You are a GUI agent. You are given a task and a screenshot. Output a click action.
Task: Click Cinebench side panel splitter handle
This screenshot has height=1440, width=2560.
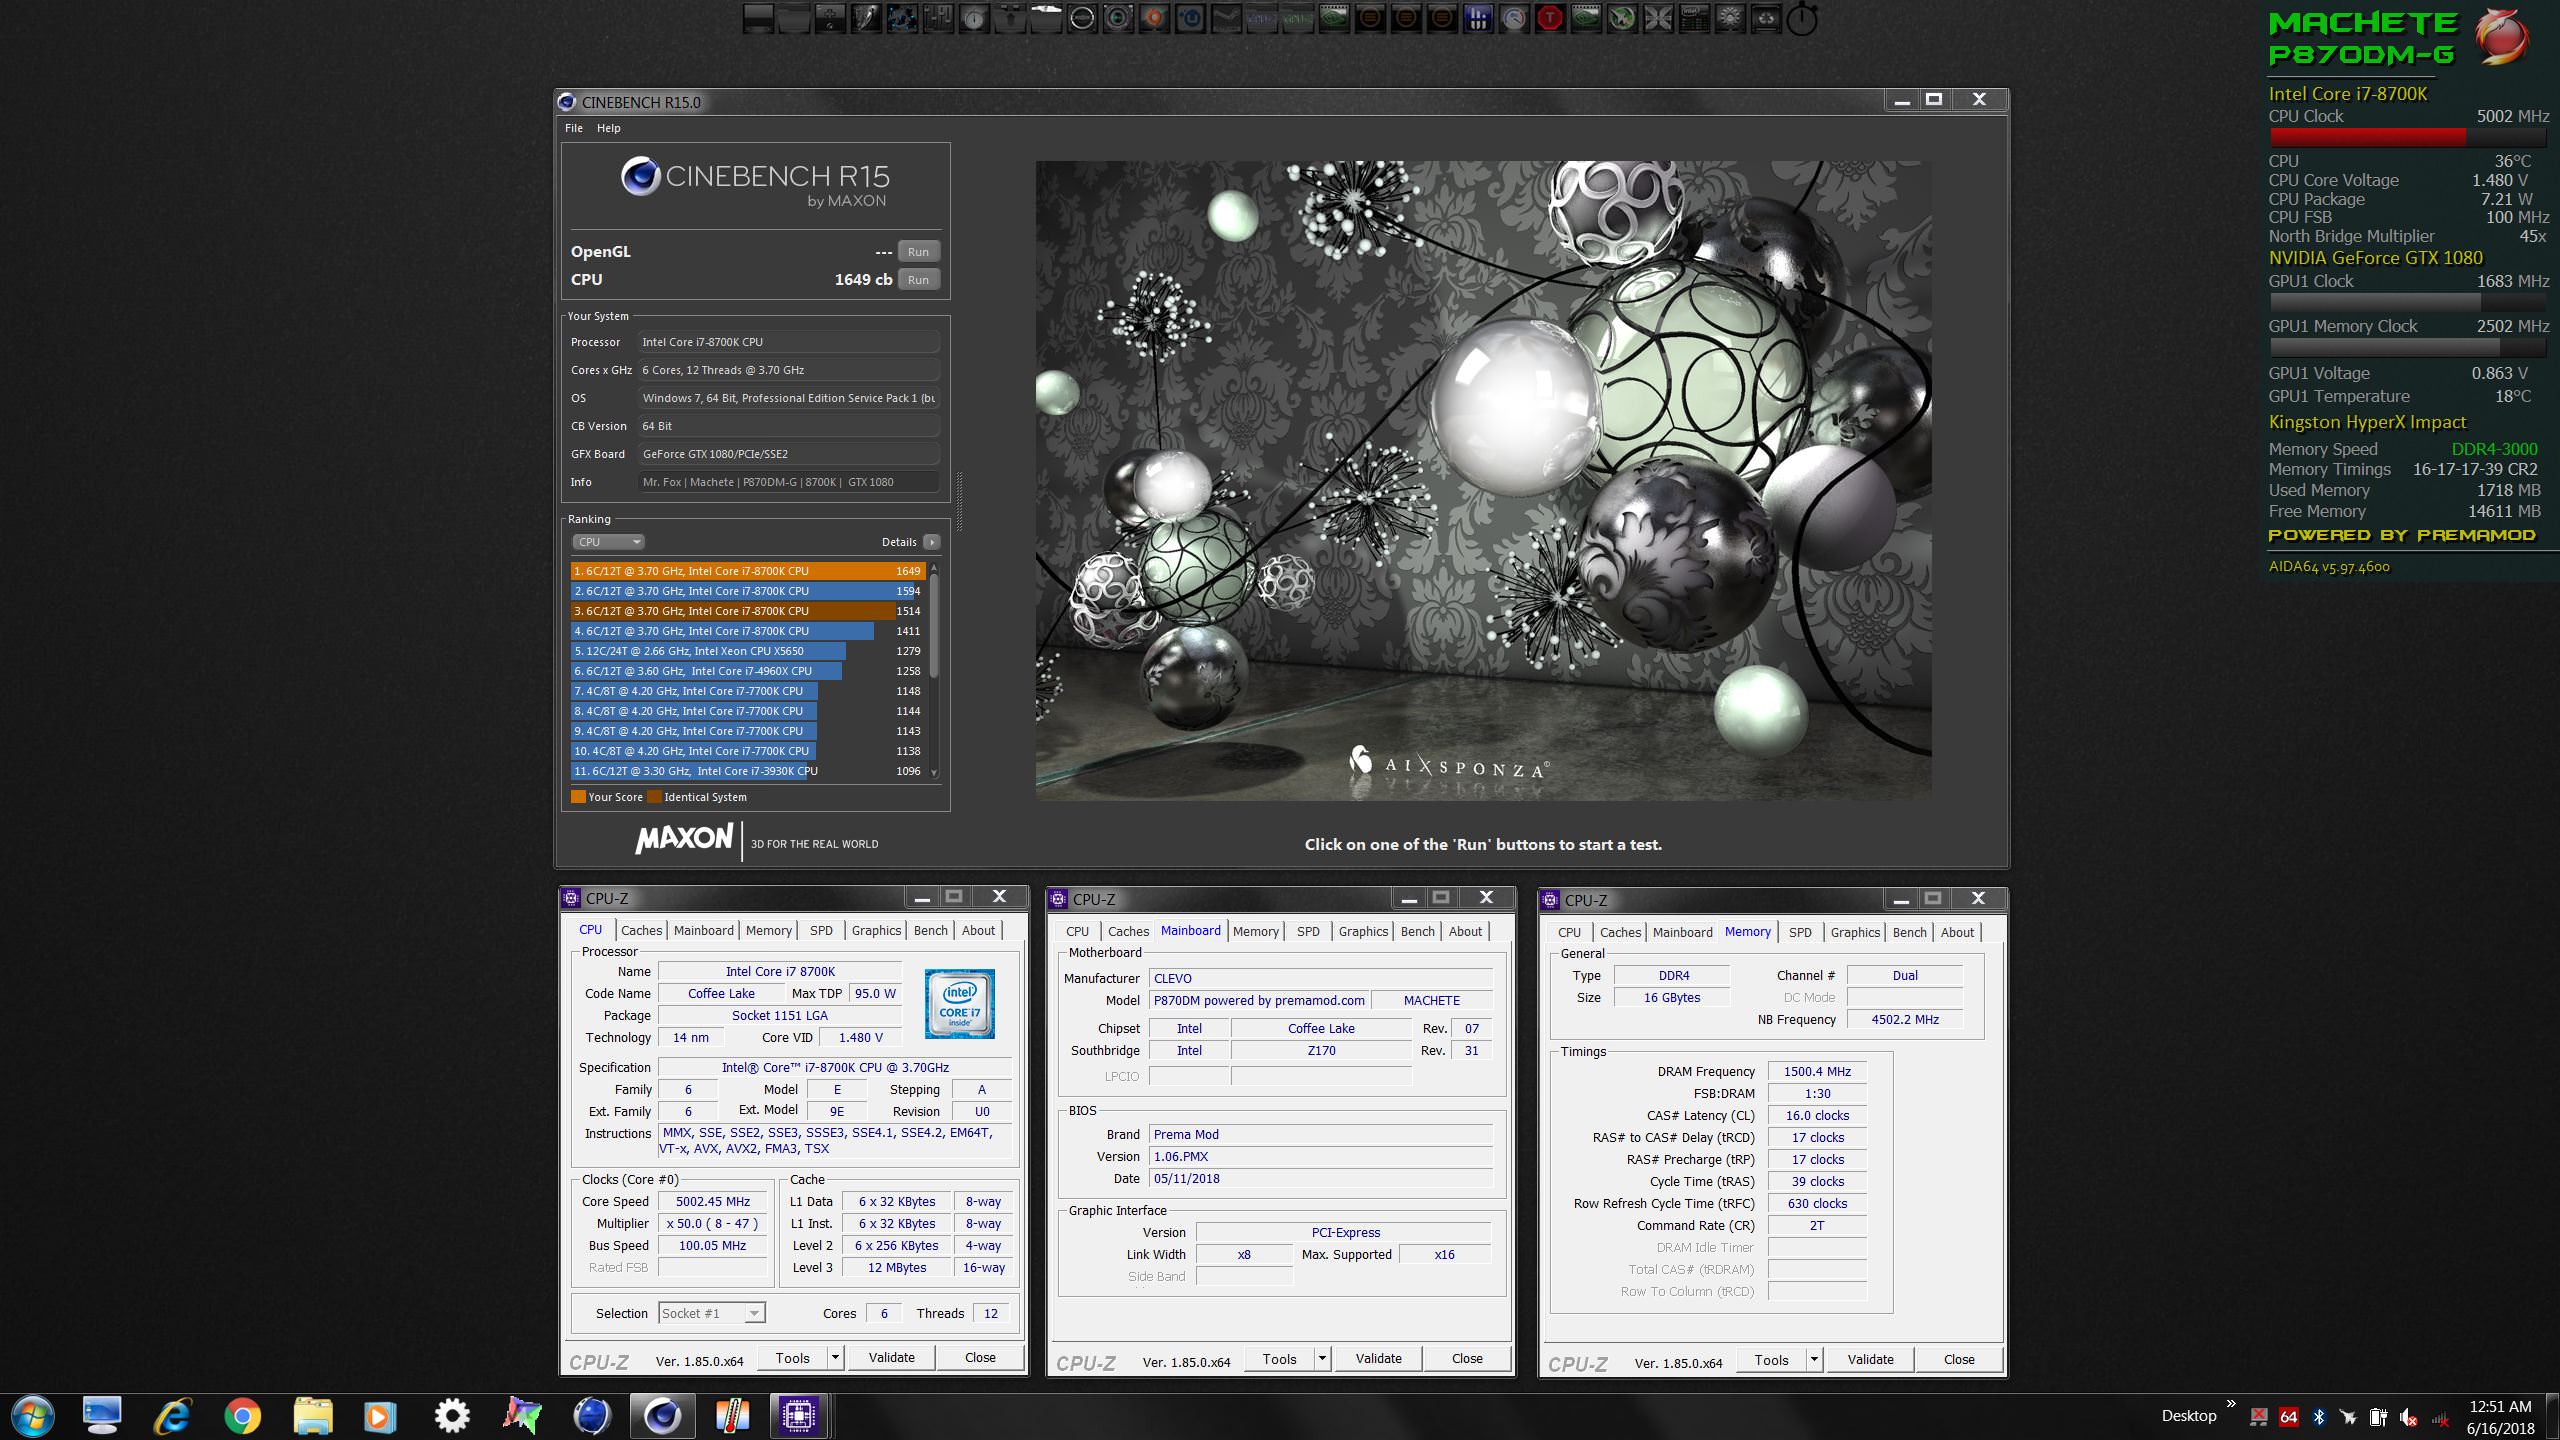click(x=959, y=501)
